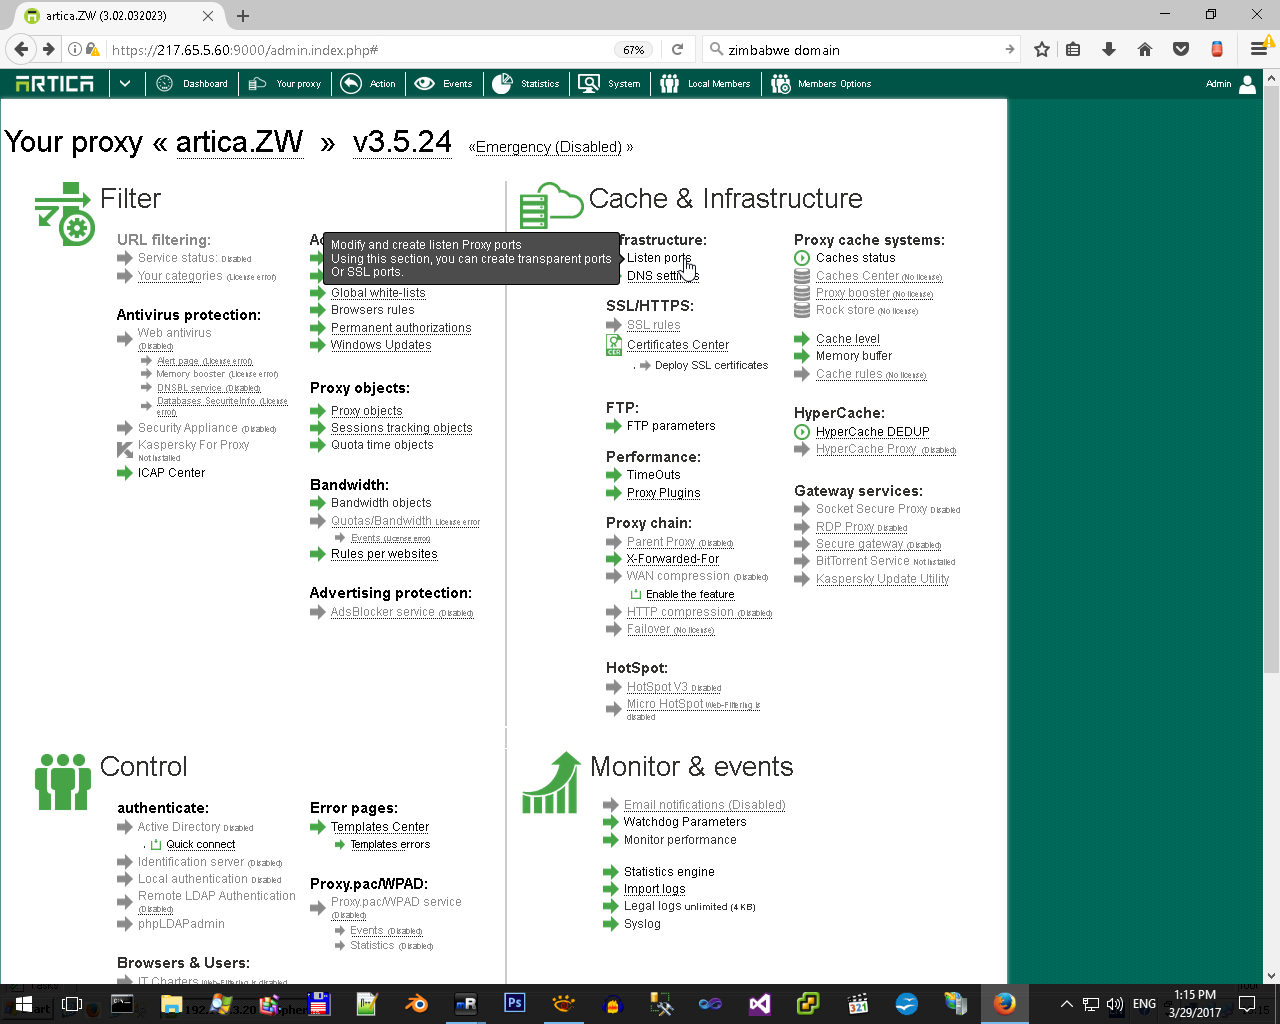Open Permanent authorizations link
Viewport: 1280px width, 1024px height.
(401, 328)
